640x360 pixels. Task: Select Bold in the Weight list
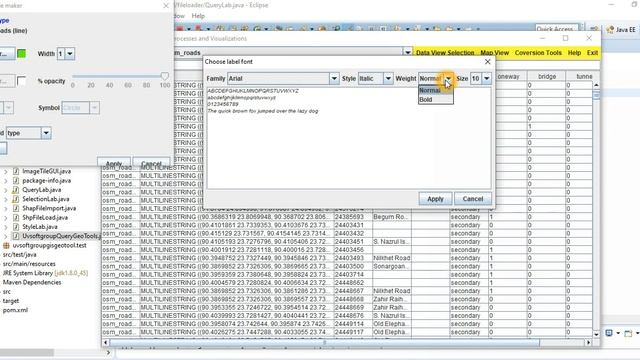436,99
